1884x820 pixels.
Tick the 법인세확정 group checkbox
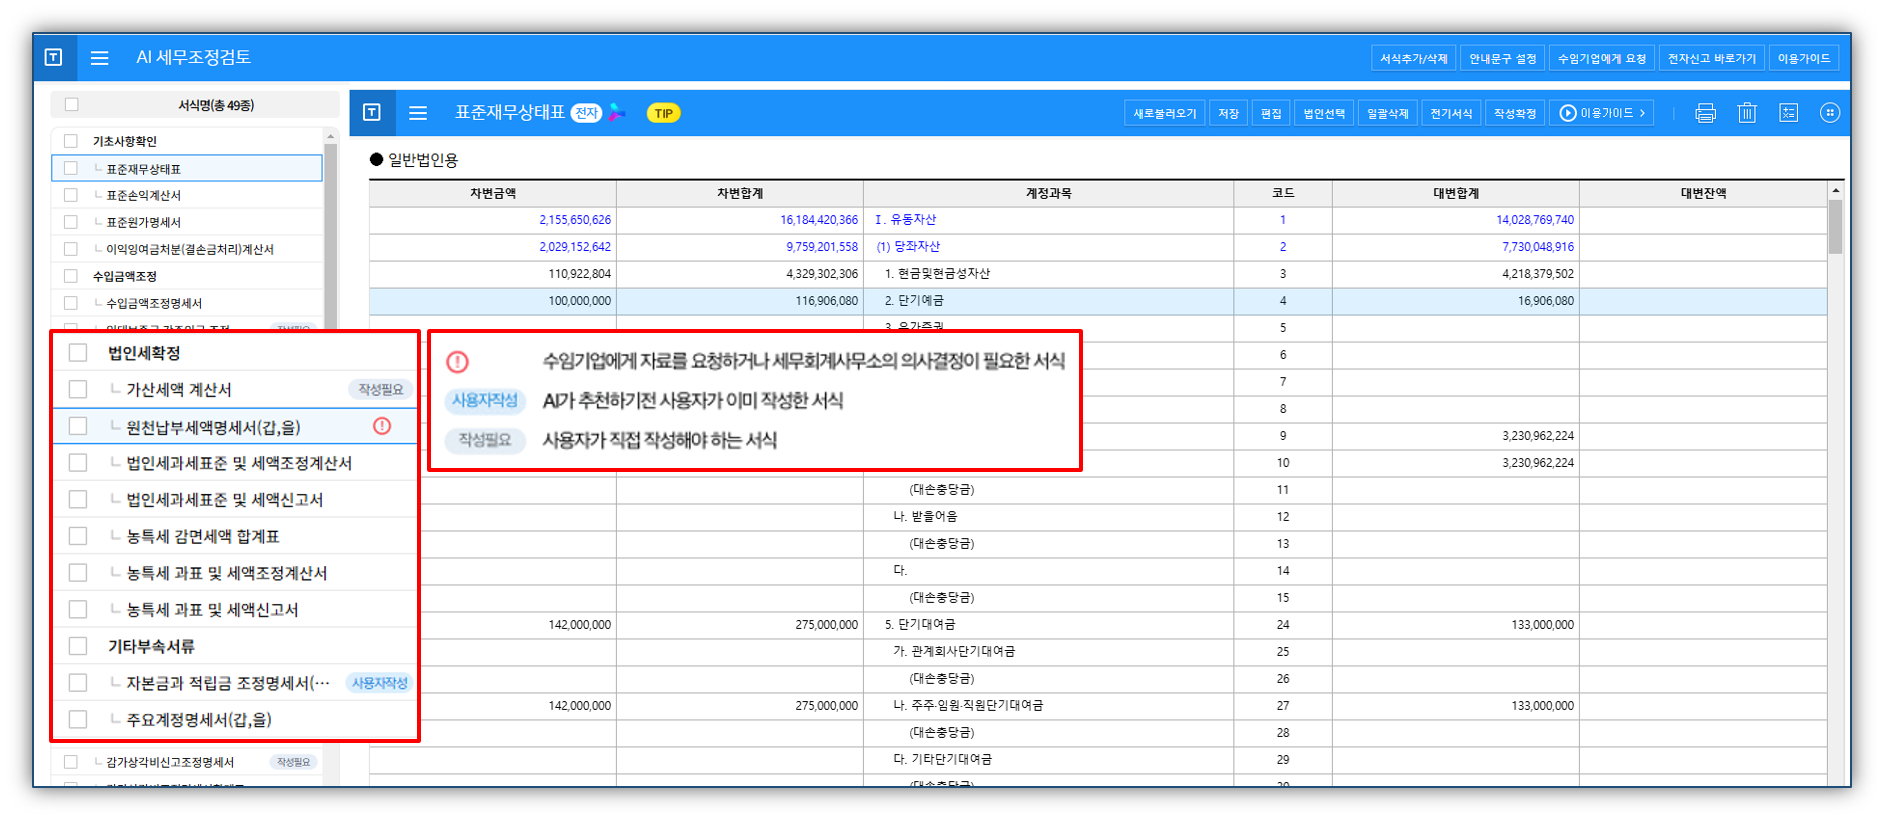(x=78, y=353)
